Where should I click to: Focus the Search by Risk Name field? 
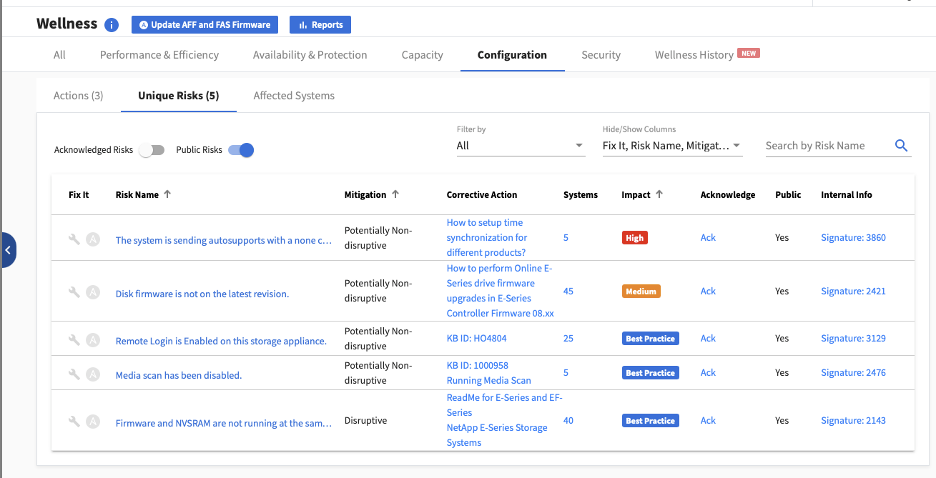826,146
